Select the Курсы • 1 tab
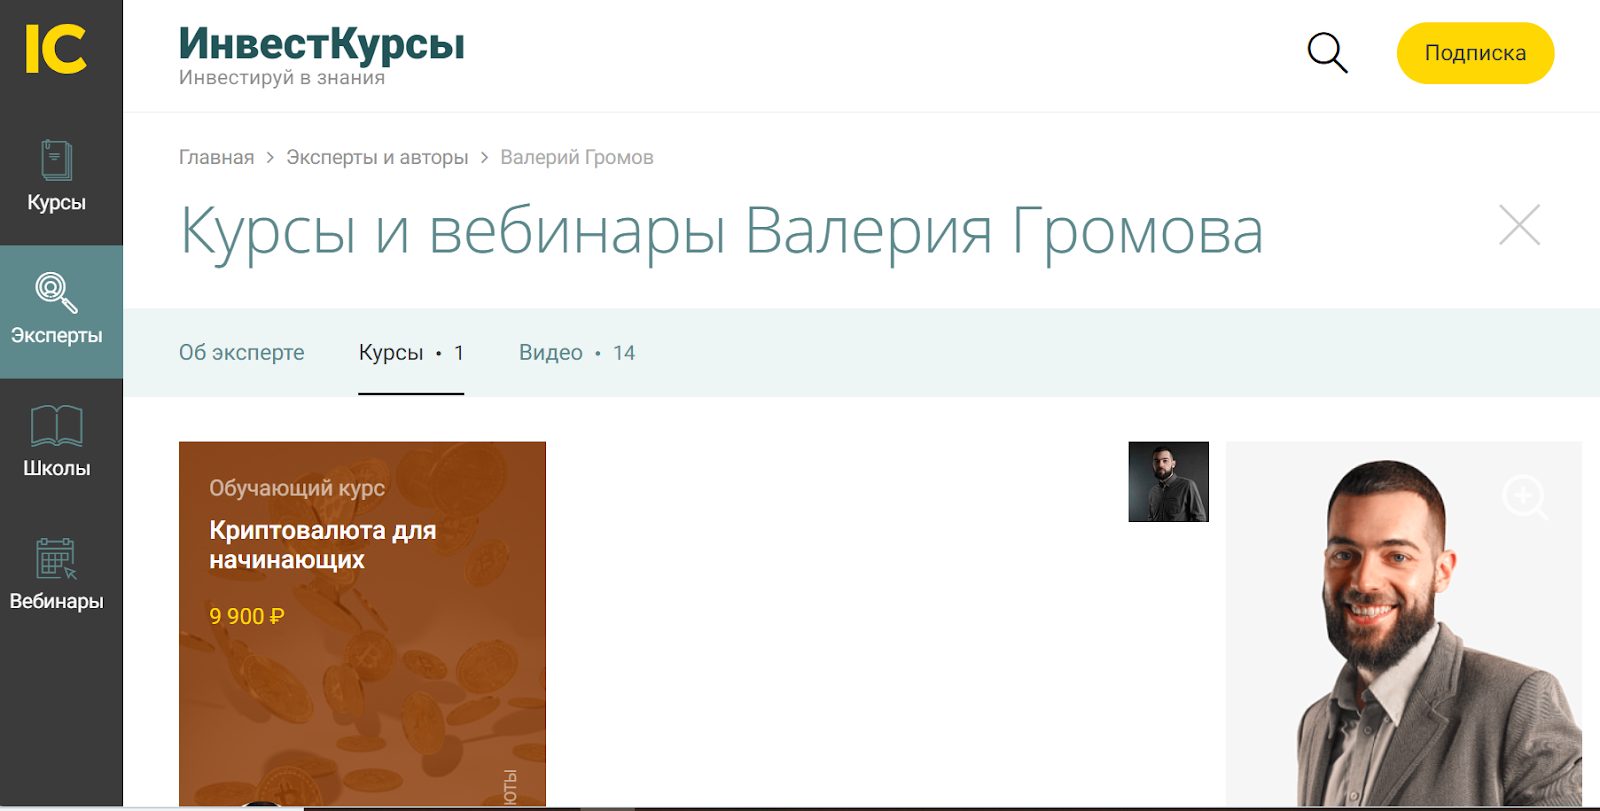The image size is (1600, 811). (411, 353)
